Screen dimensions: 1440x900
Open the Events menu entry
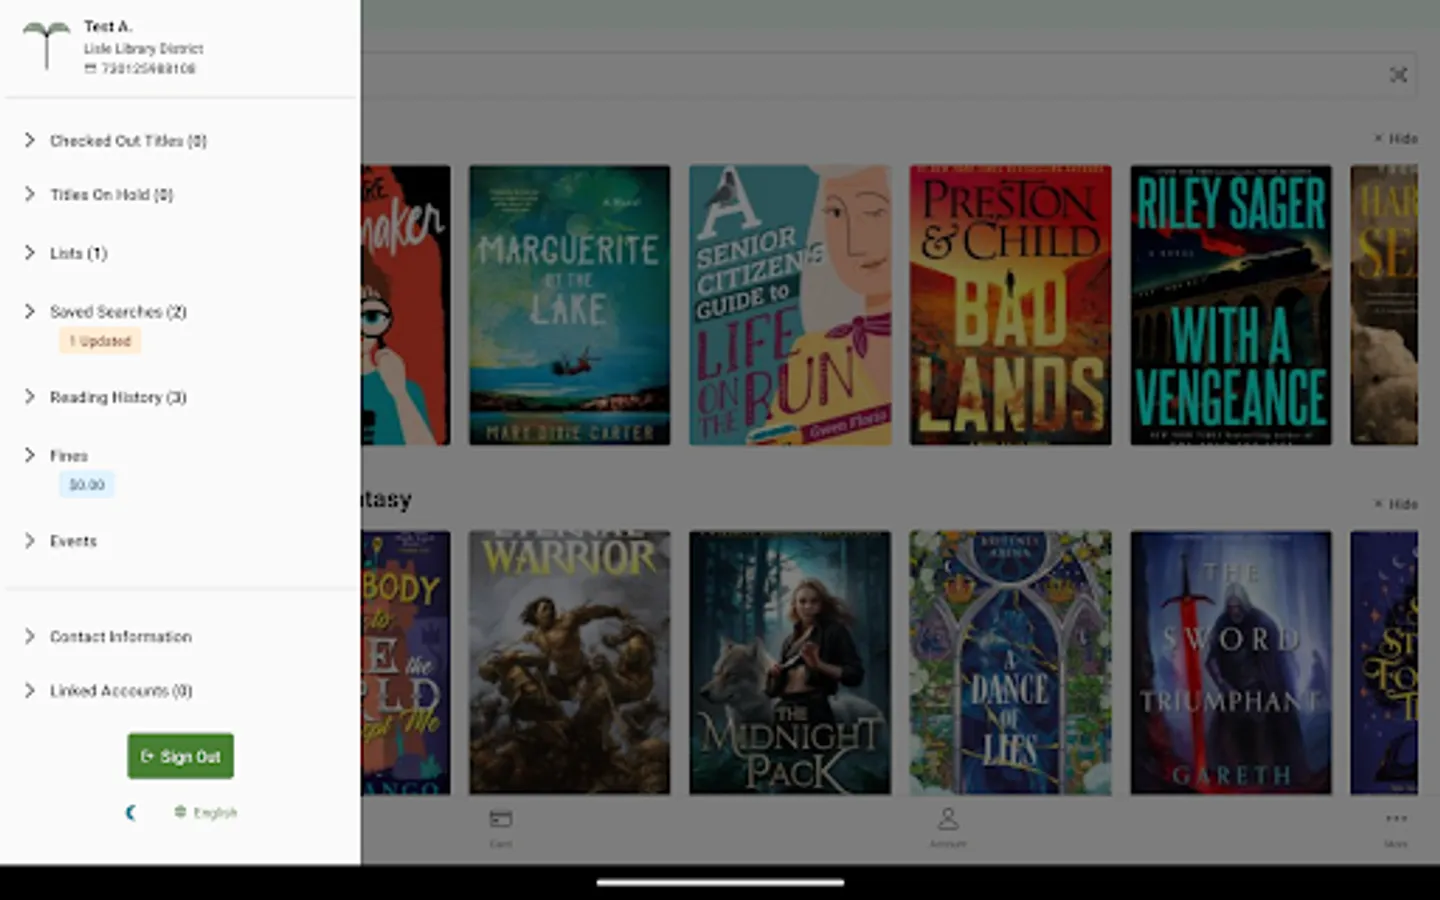[x=73, y=540]
